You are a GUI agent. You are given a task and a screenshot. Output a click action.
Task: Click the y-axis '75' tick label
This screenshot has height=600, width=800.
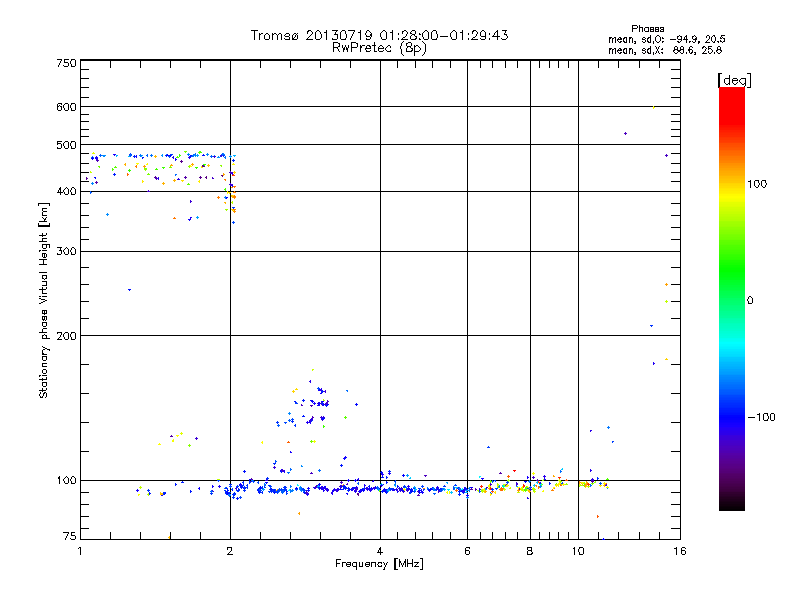[70, 536]
